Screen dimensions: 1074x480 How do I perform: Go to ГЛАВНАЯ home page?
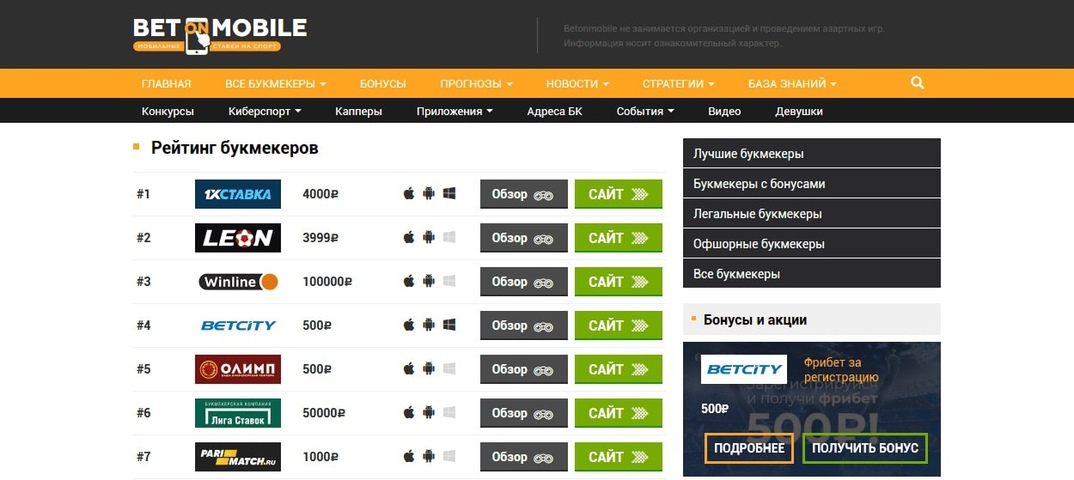166,84
